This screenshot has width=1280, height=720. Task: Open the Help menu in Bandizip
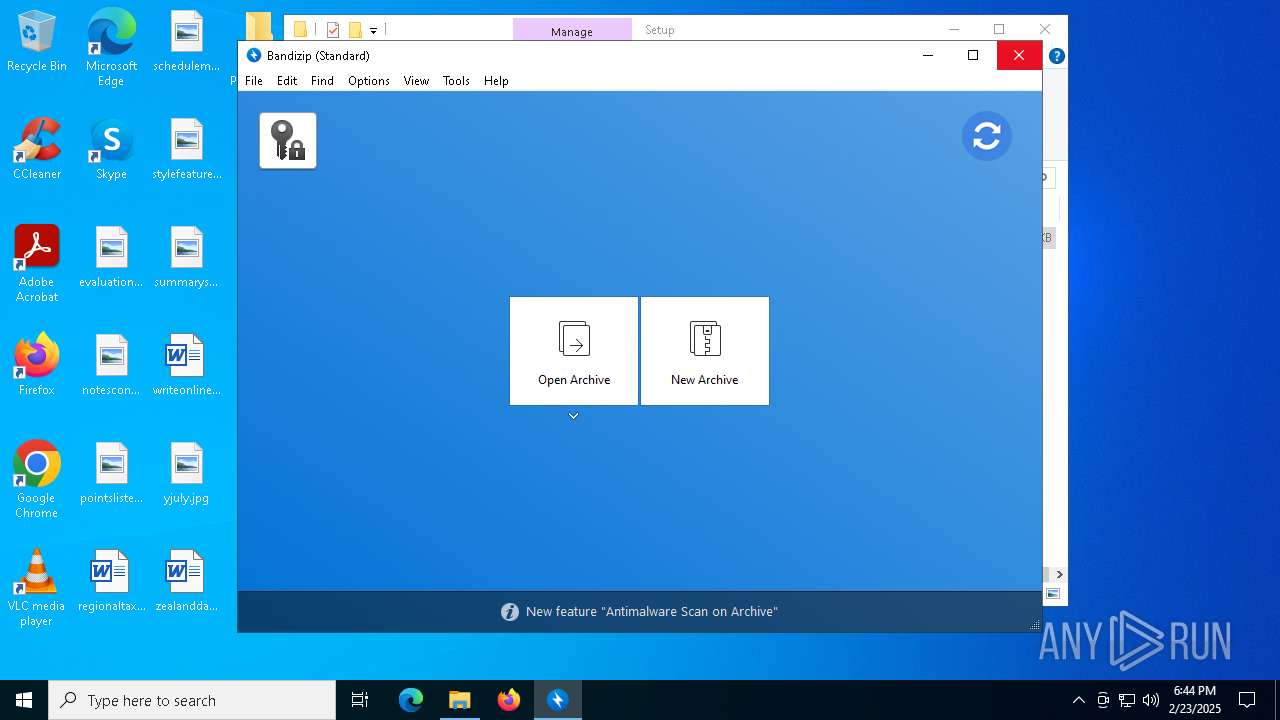tap(496, 81)
